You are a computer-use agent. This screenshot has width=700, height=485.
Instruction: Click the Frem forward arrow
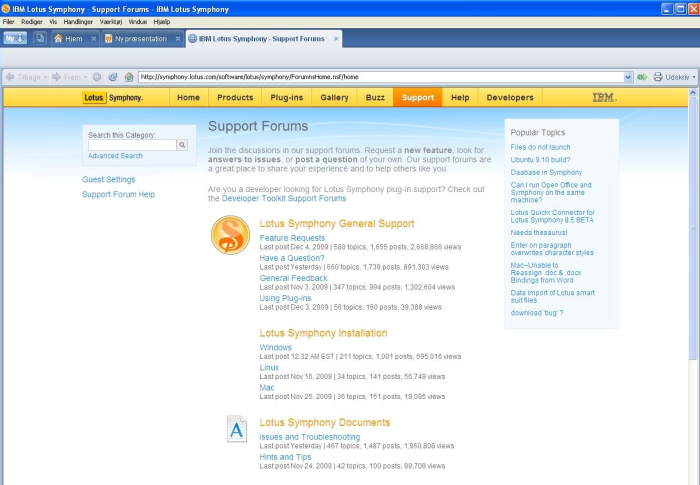click(x=56, y=77)
